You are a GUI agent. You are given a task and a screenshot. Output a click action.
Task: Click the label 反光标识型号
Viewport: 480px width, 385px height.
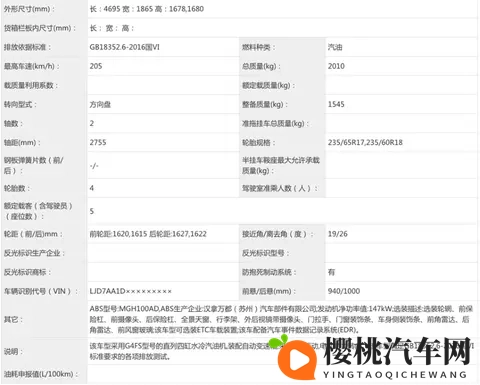[265, 253]
